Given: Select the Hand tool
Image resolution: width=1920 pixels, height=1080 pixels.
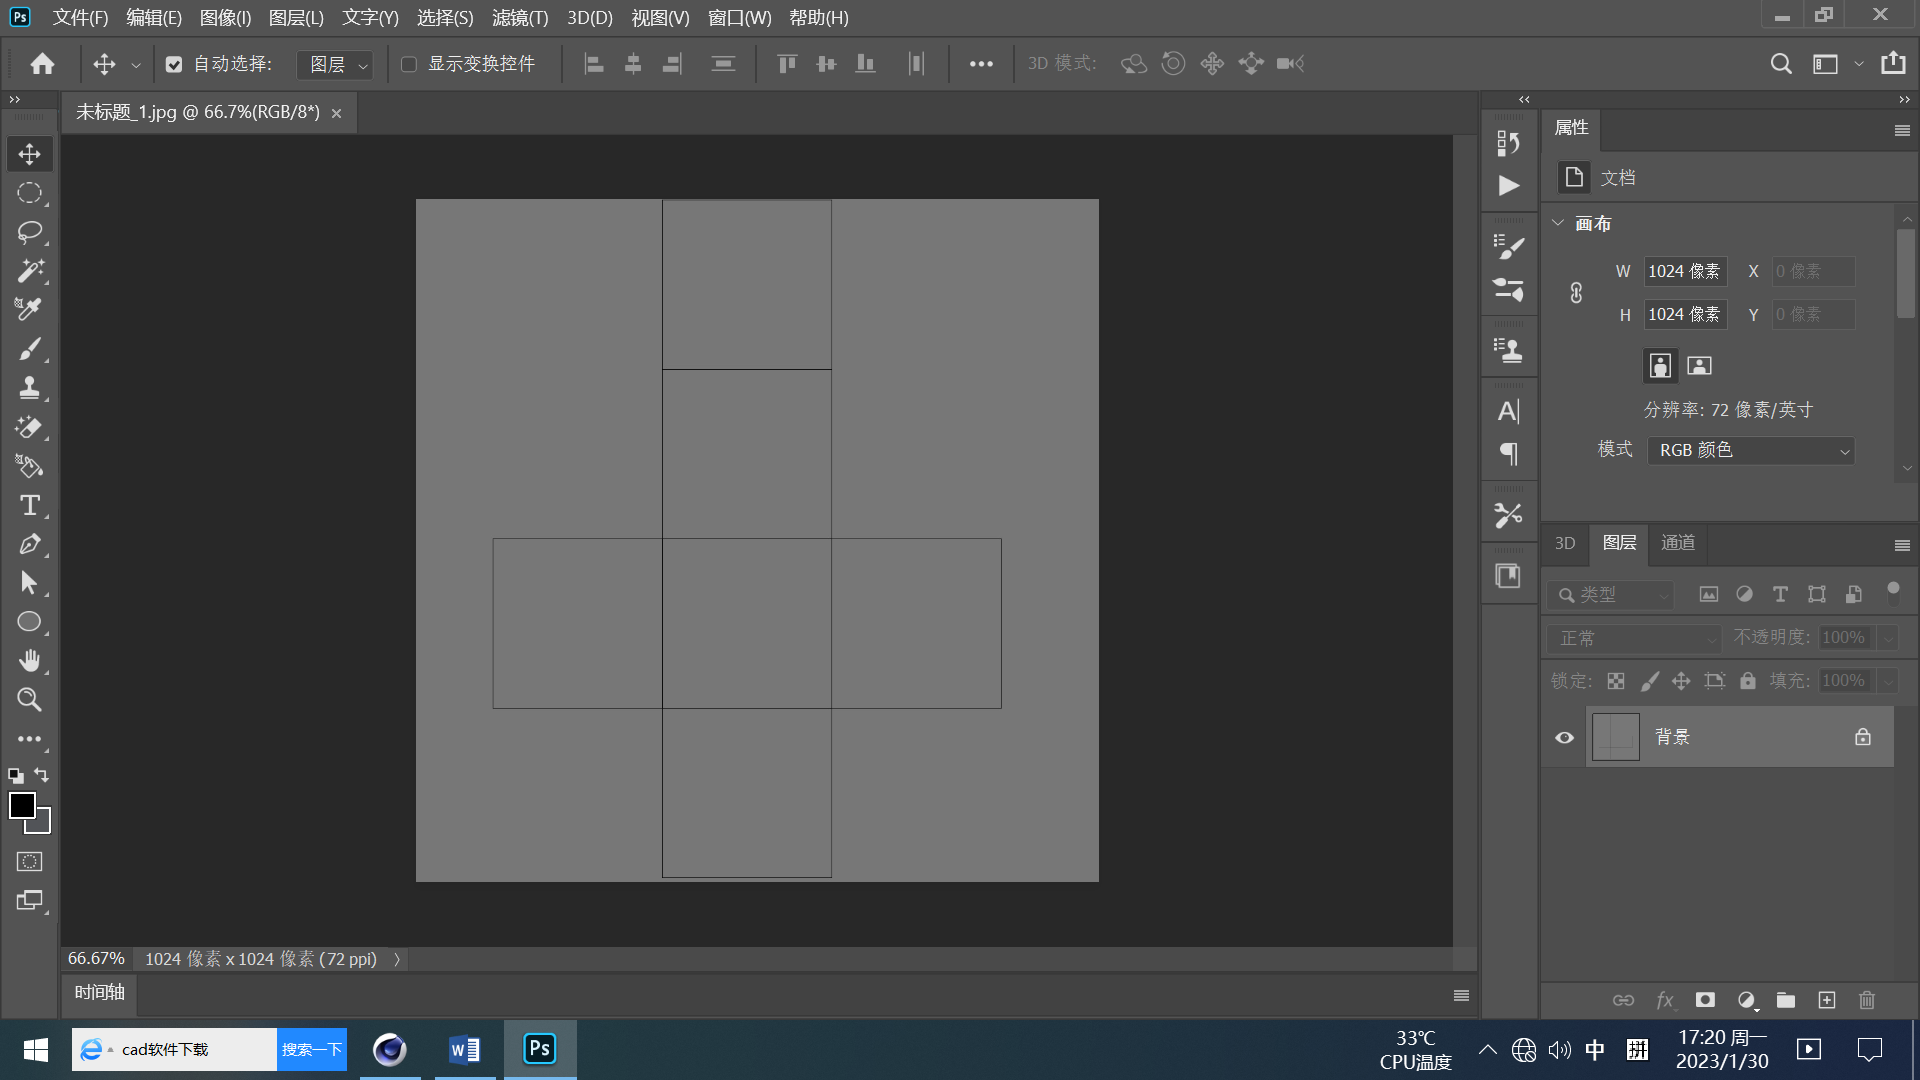Looking at the screenshot, I should 29,661.
